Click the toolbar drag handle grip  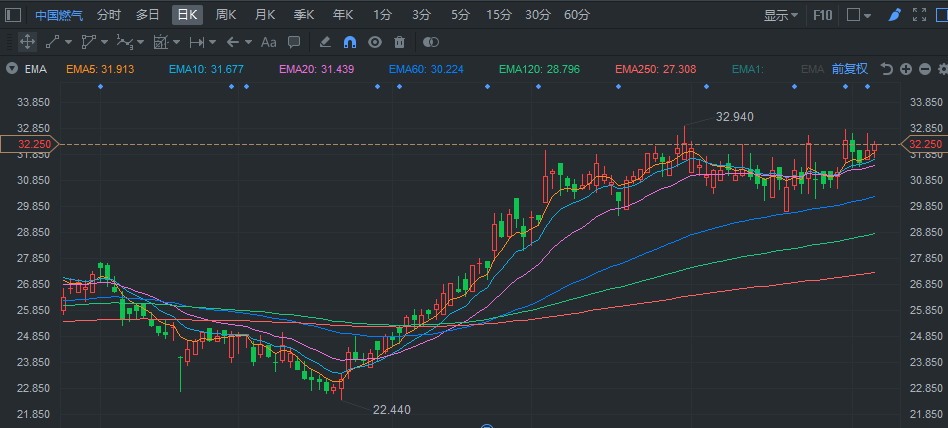[x=8, y=42]
